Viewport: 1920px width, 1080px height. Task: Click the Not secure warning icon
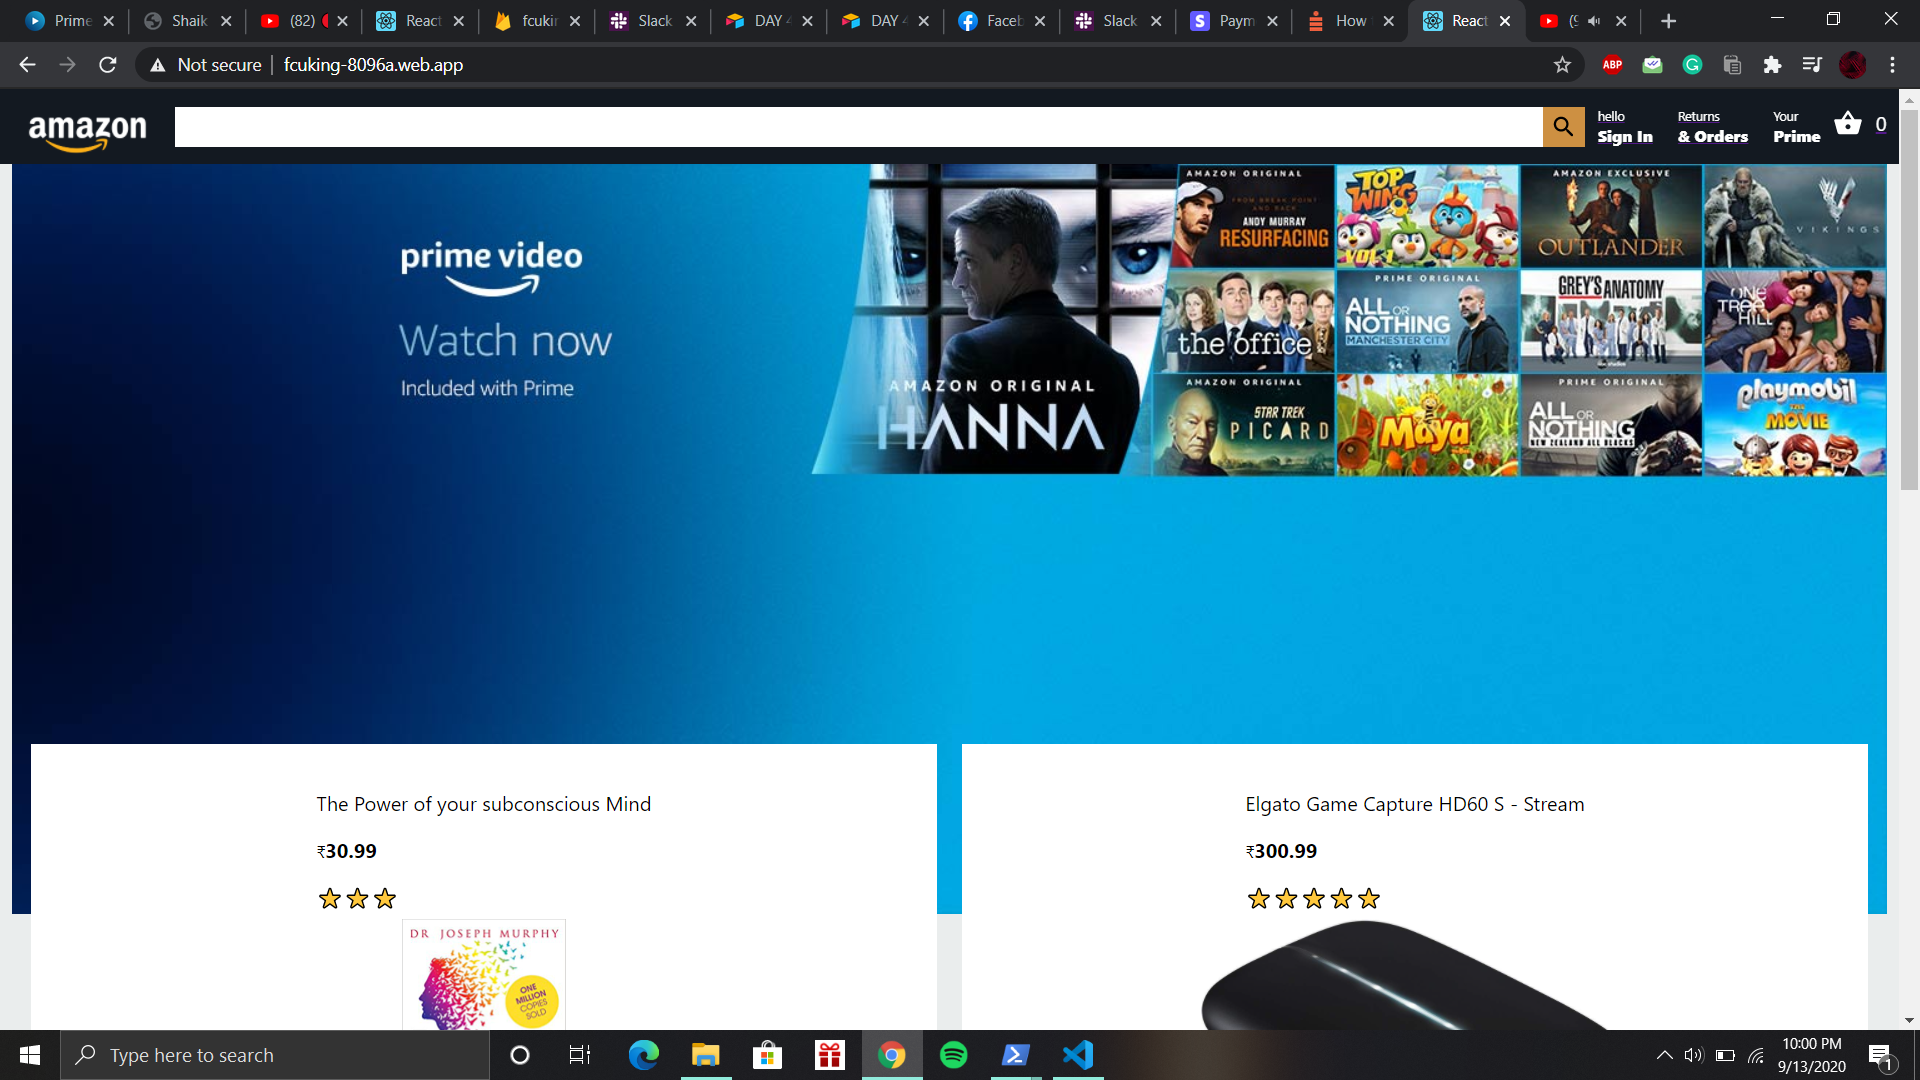point(157,65)
